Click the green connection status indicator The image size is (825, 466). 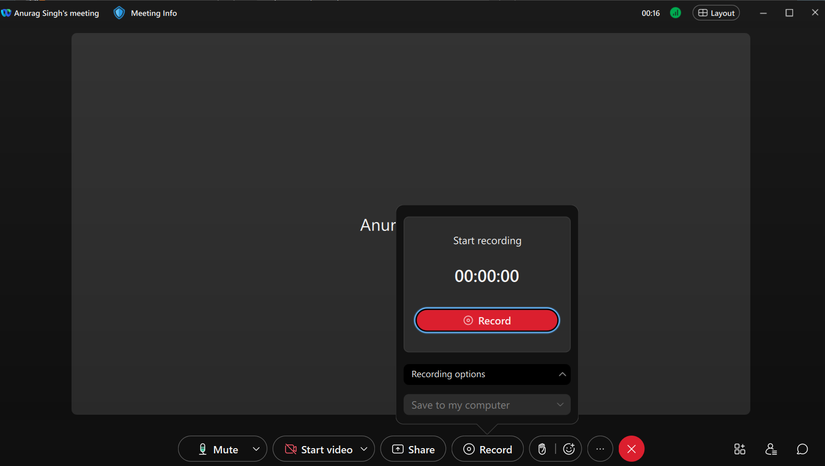click(675, 13)
